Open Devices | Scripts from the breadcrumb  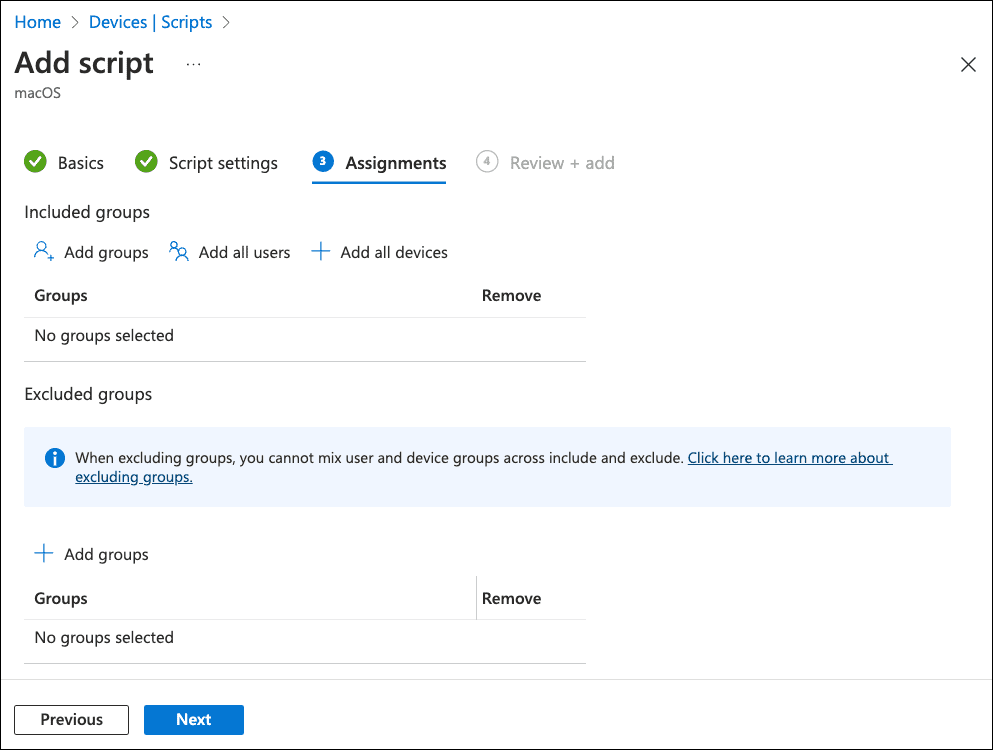click(150, 21)
